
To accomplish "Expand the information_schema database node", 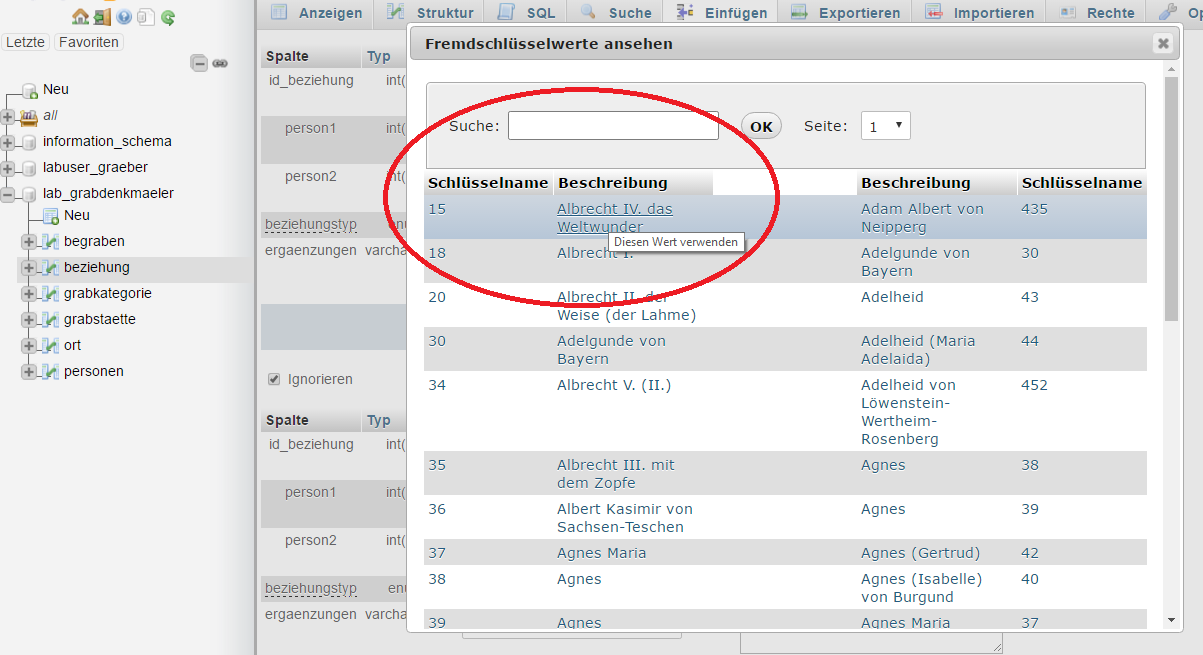I will (9, 141).
